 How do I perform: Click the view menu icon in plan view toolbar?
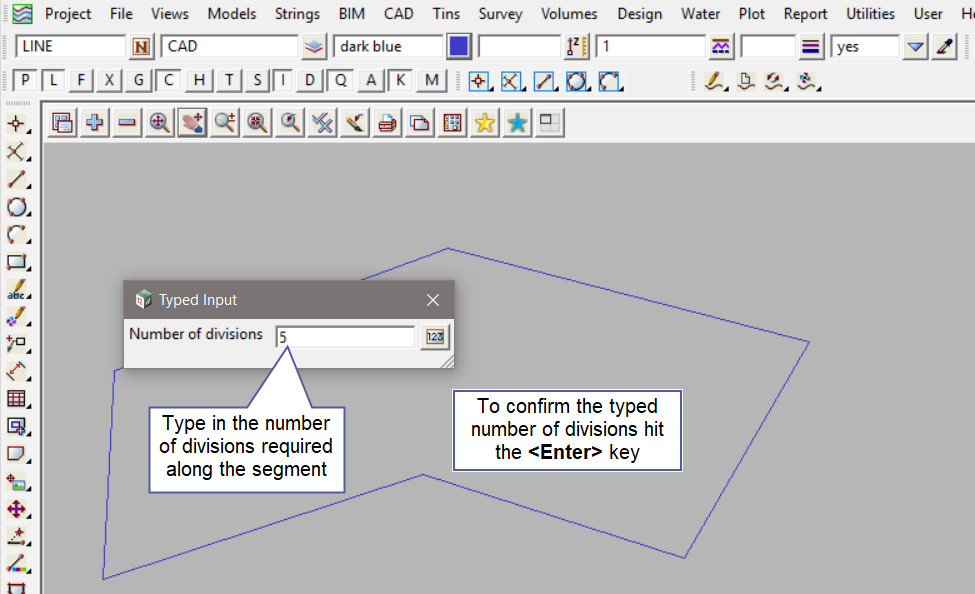[x=62, y=123]
